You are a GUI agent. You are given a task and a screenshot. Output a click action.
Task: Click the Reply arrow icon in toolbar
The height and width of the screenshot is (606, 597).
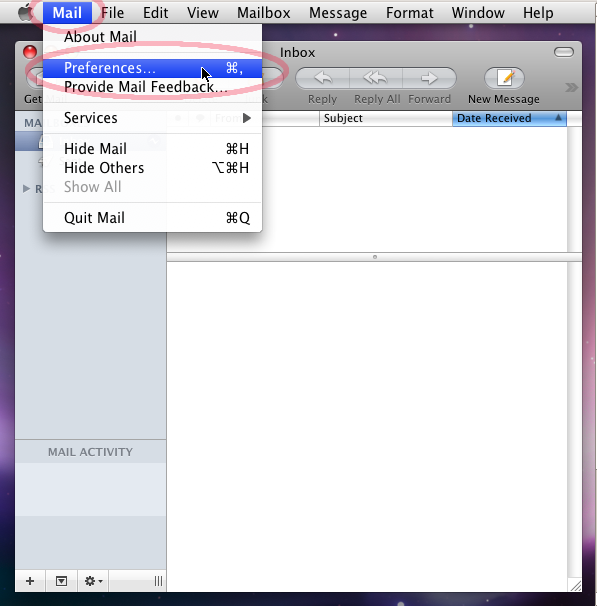pos(323,78)
